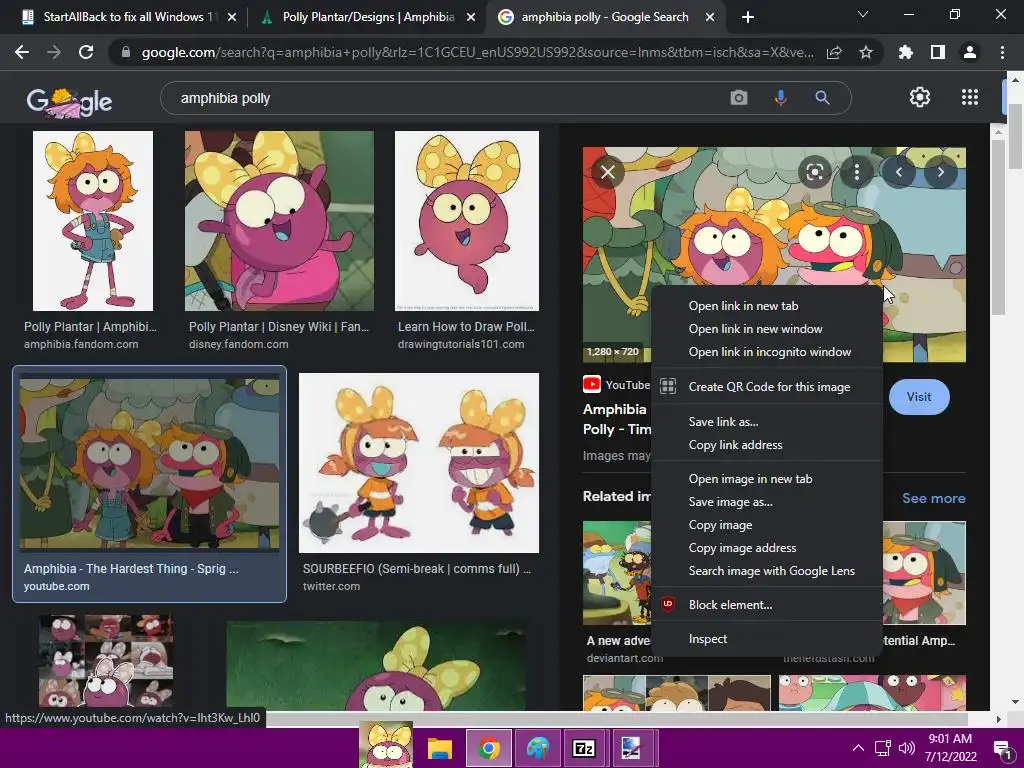The image size is (1024, 768).
Task: Toggle the Chrome side panel
Action: [x=938, y=53]
